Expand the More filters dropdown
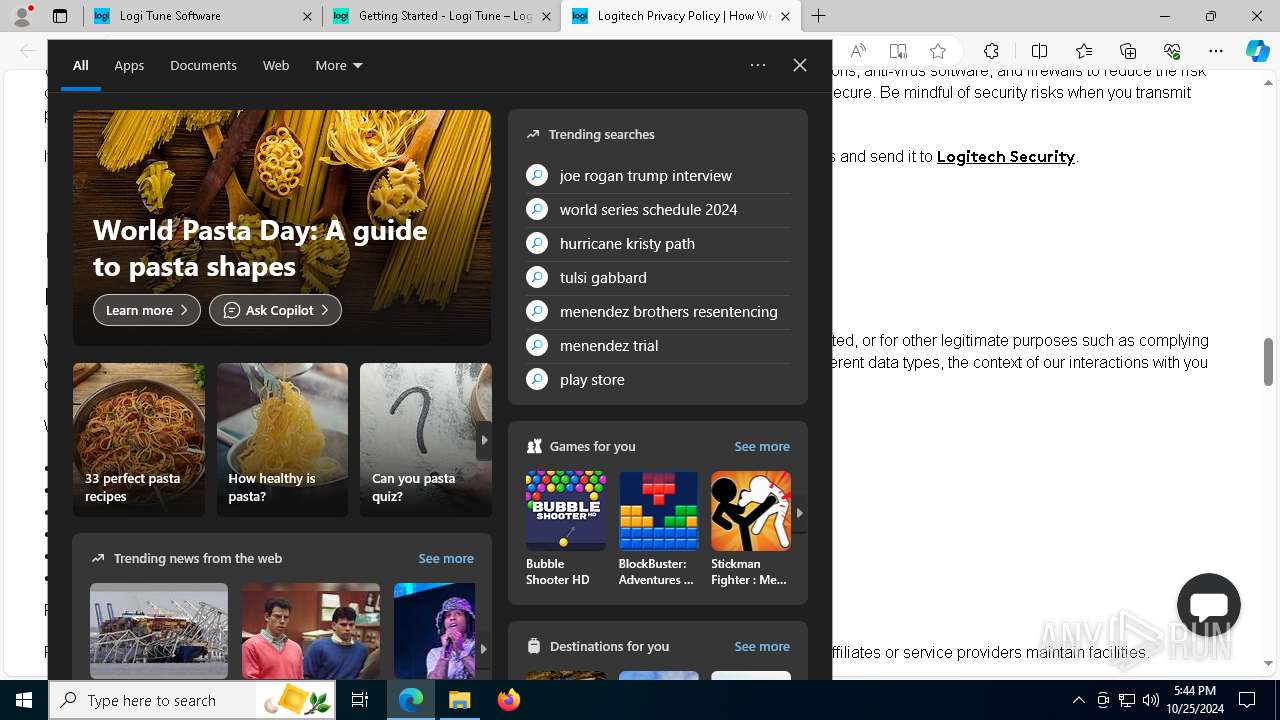The width and height of the screenshot is (1280, 720). 339,65
